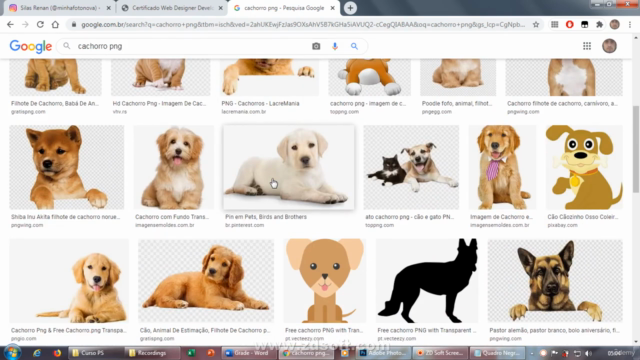Click the pt.vecteezy.com source under silhouette

pos(397,338)
